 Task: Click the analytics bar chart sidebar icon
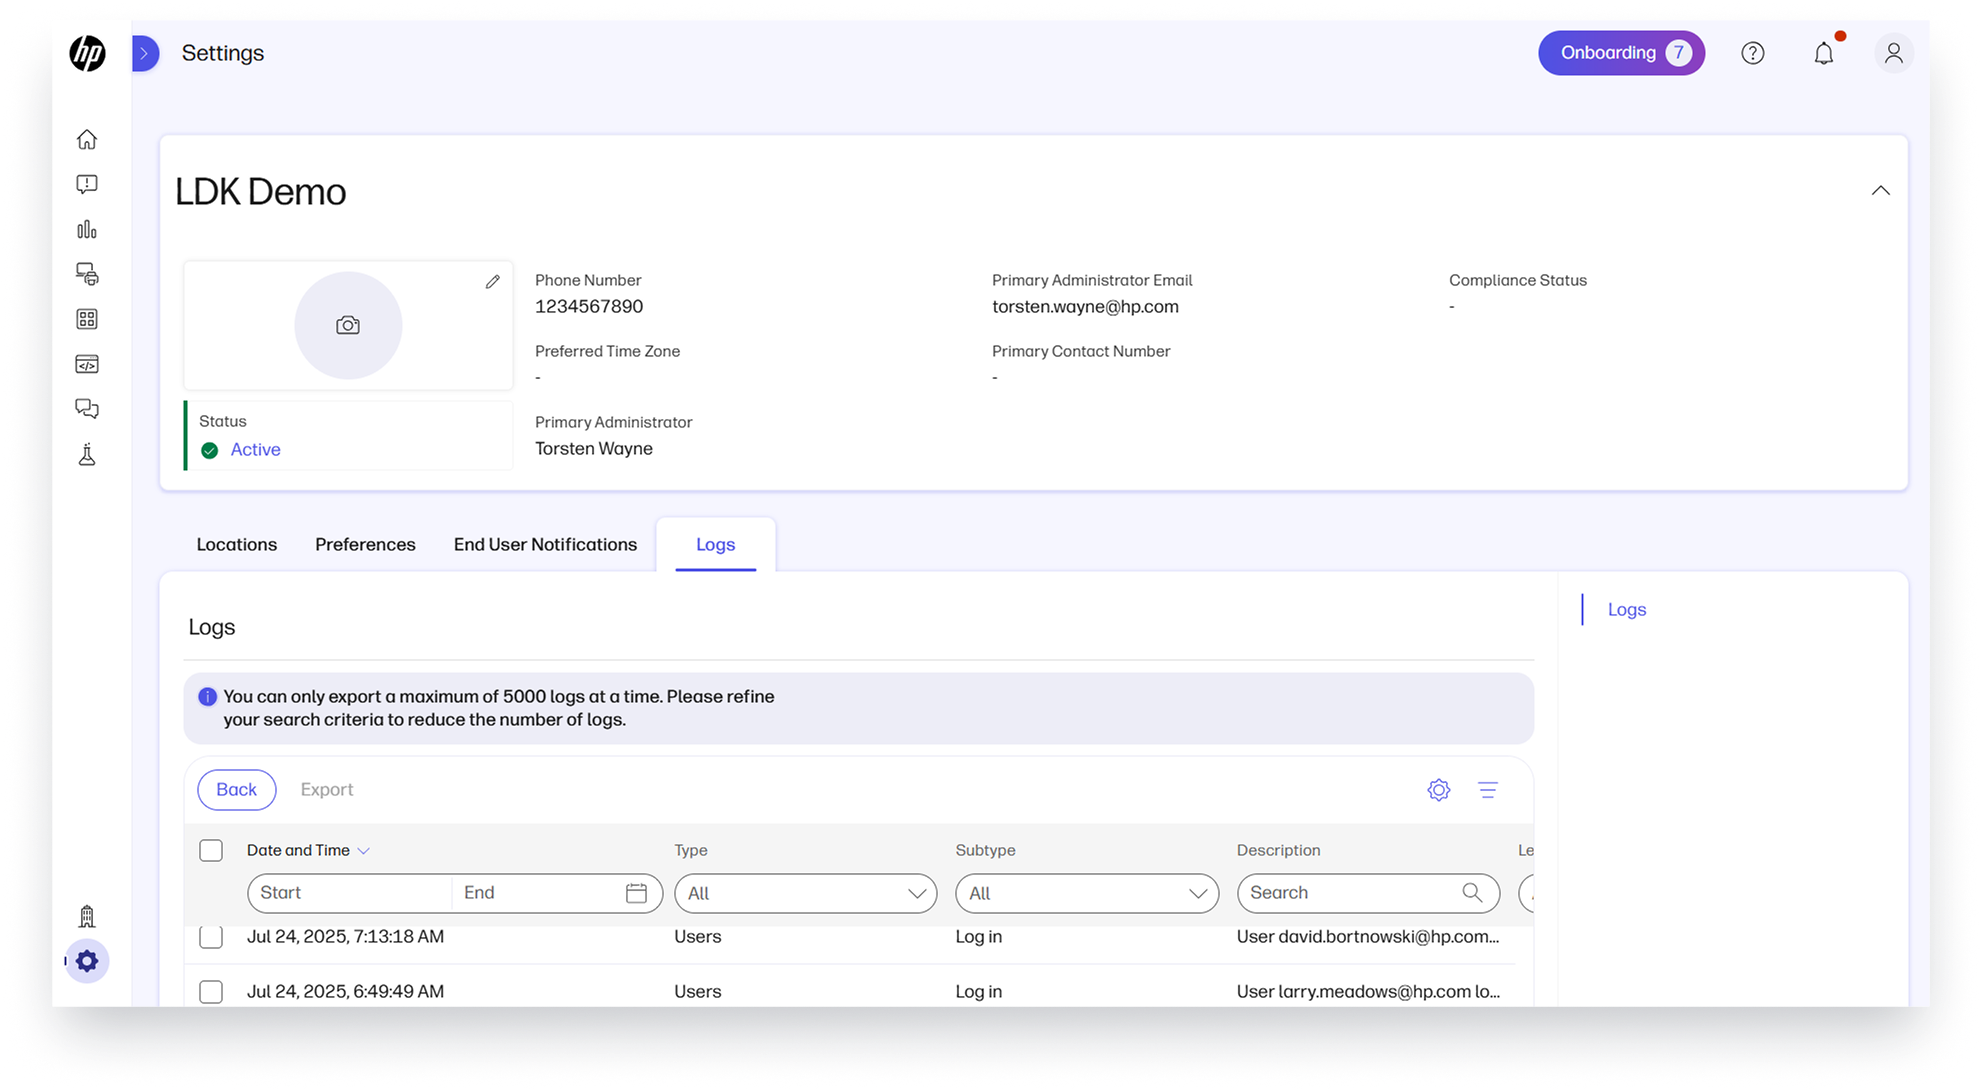click(87, 229)
